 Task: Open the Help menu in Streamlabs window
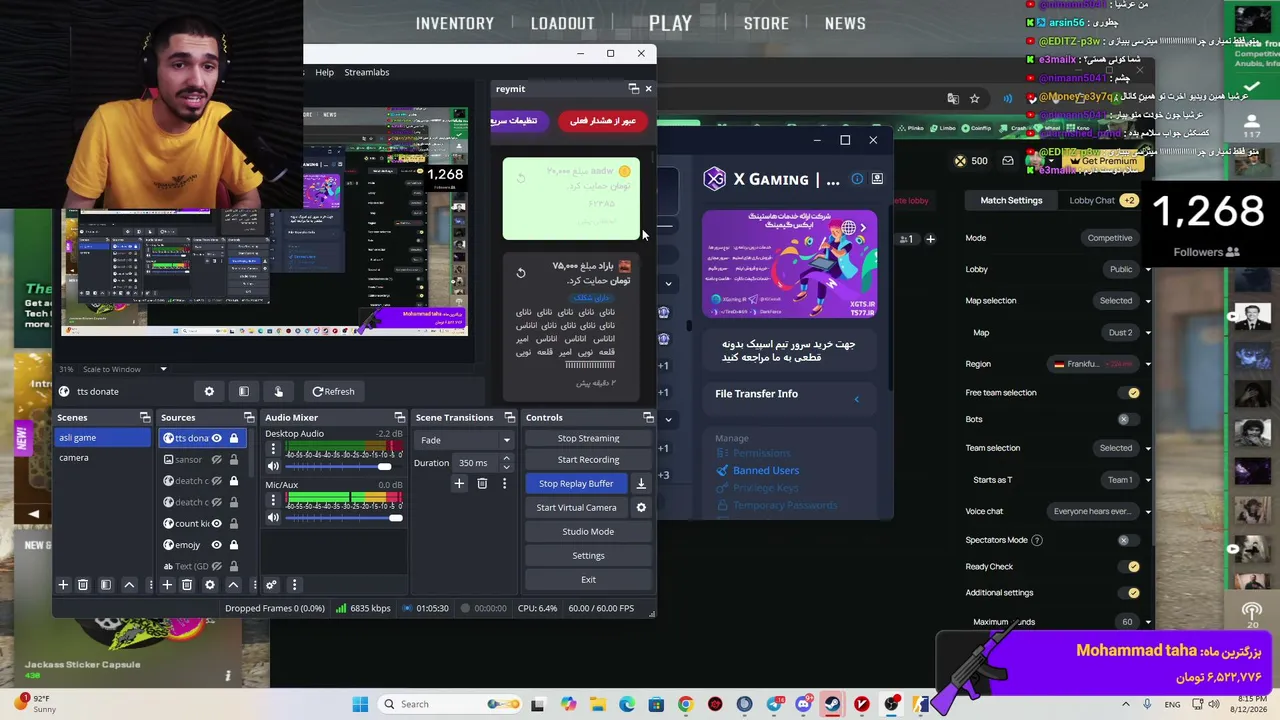click(325, 72)
